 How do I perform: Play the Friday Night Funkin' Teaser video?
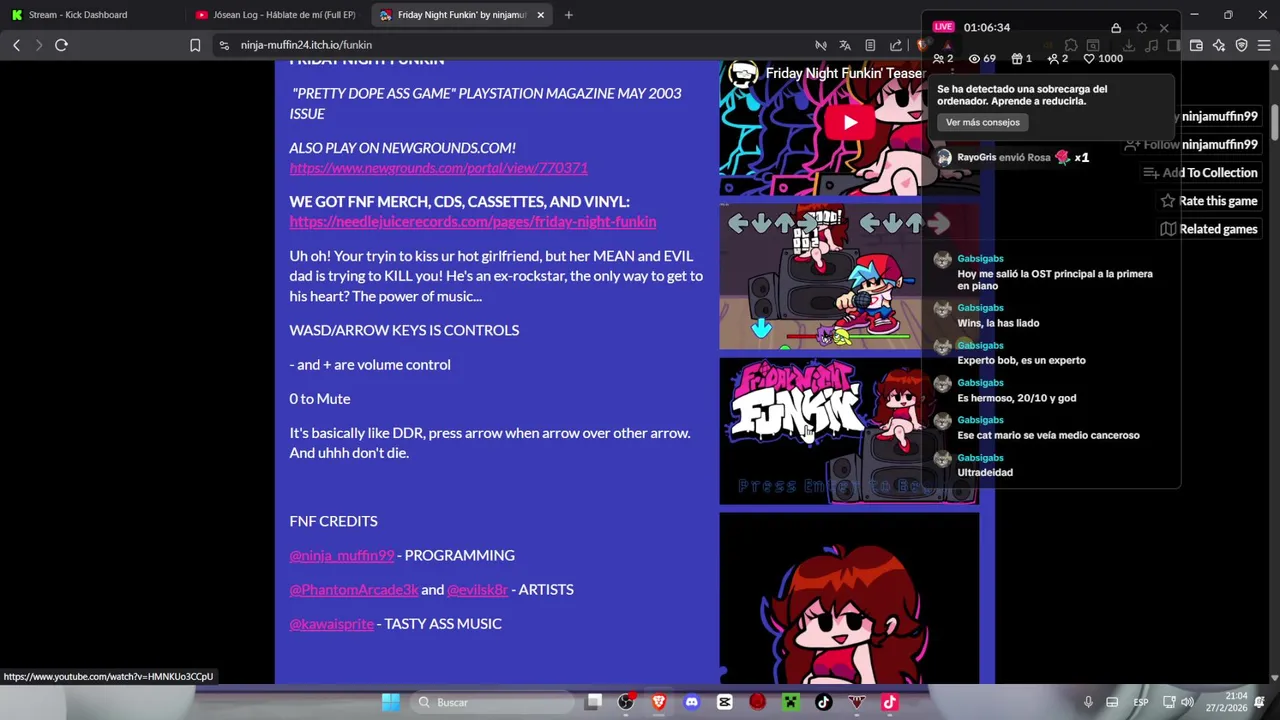(x=849, y=123)
